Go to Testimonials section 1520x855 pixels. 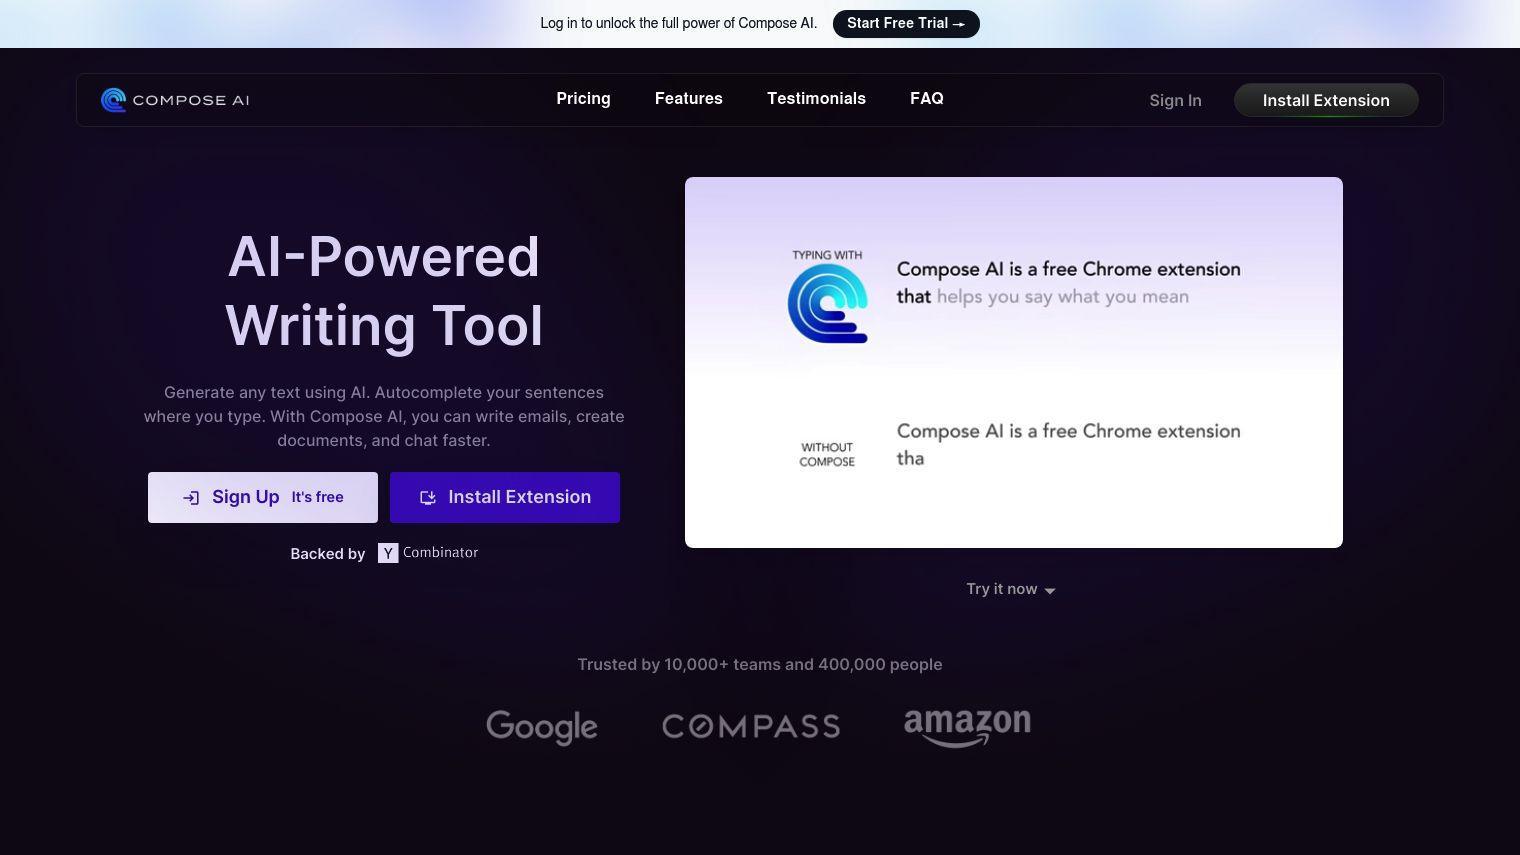(x=816, y=99)
